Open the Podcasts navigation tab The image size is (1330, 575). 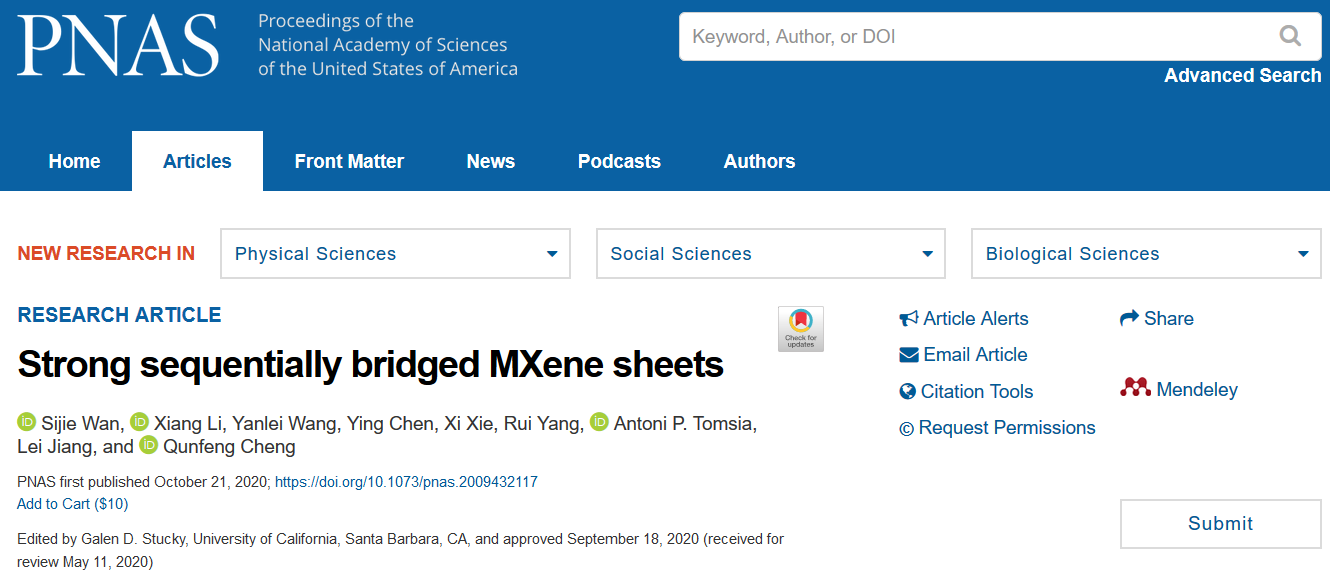coord(619,161)
